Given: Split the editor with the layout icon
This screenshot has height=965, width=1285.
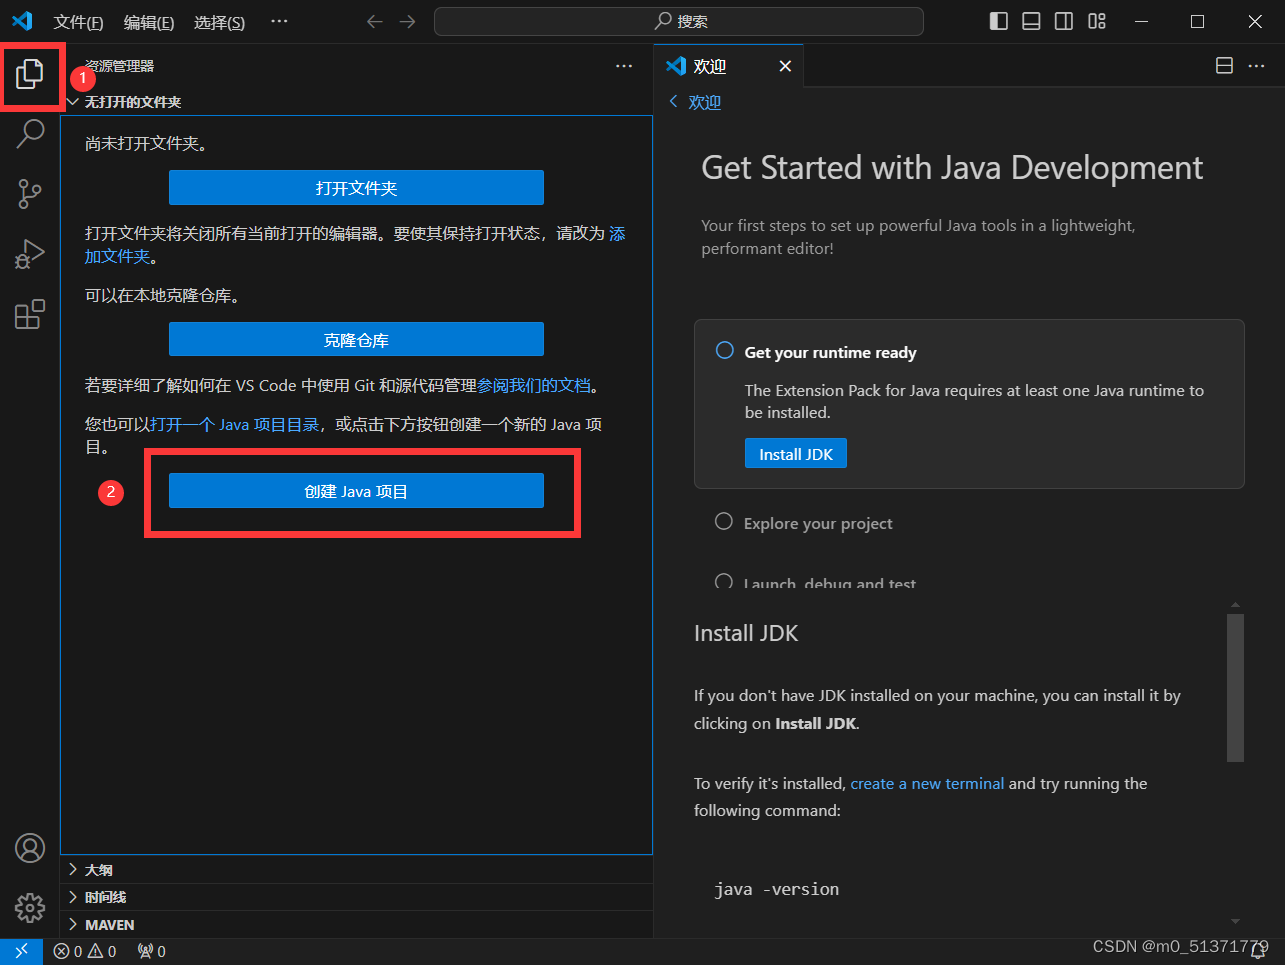Looking at the screenshot, I should [x=1224, y=65].
